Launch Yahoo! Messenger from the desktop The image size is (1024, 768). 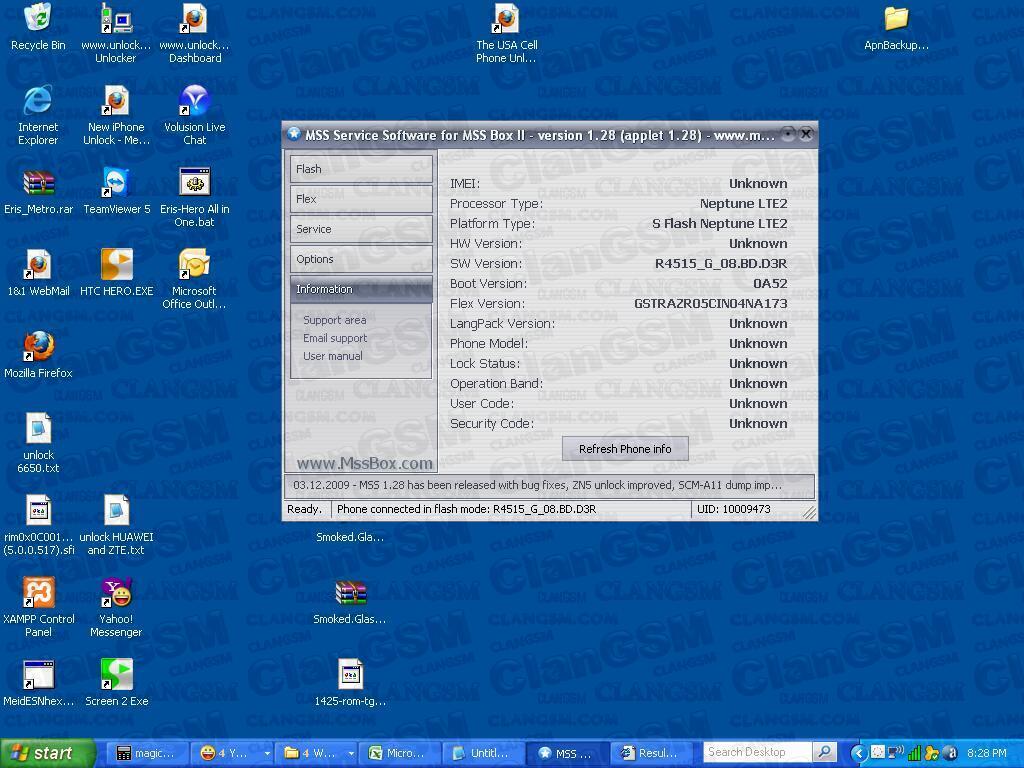tap(116, 592)
